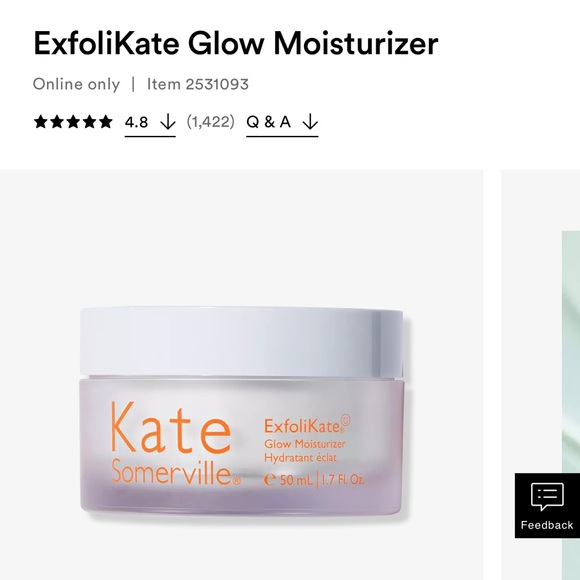Click the 50 mL size text on jar
Viewport: 580px width, 580px height.
[289, 480]
